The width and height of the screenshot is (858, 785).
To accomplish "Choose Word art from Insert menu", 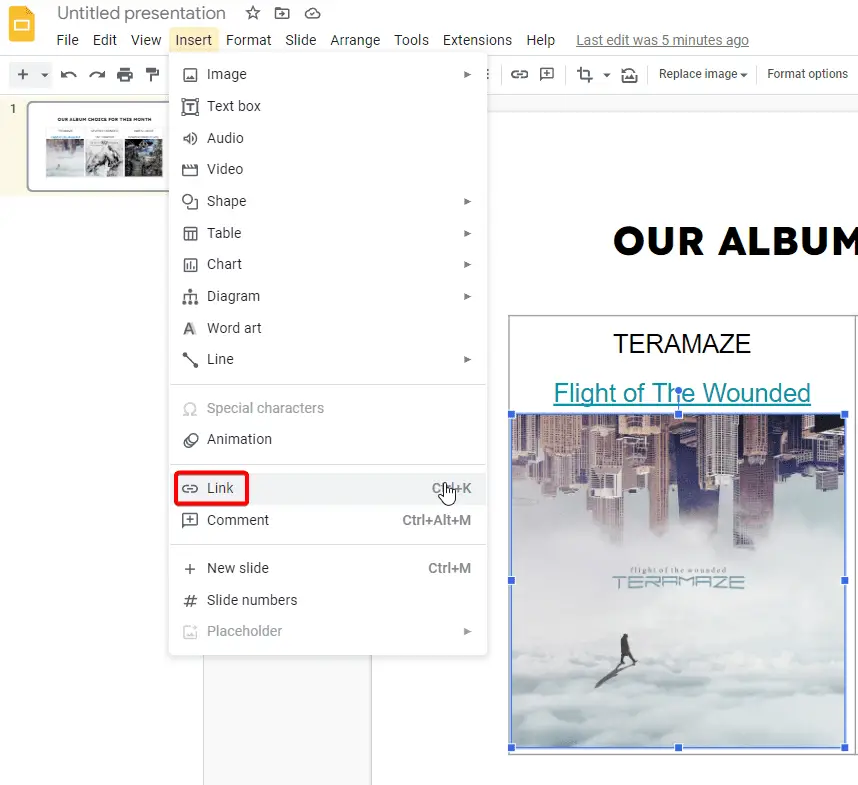I will [x=328, y=328].
